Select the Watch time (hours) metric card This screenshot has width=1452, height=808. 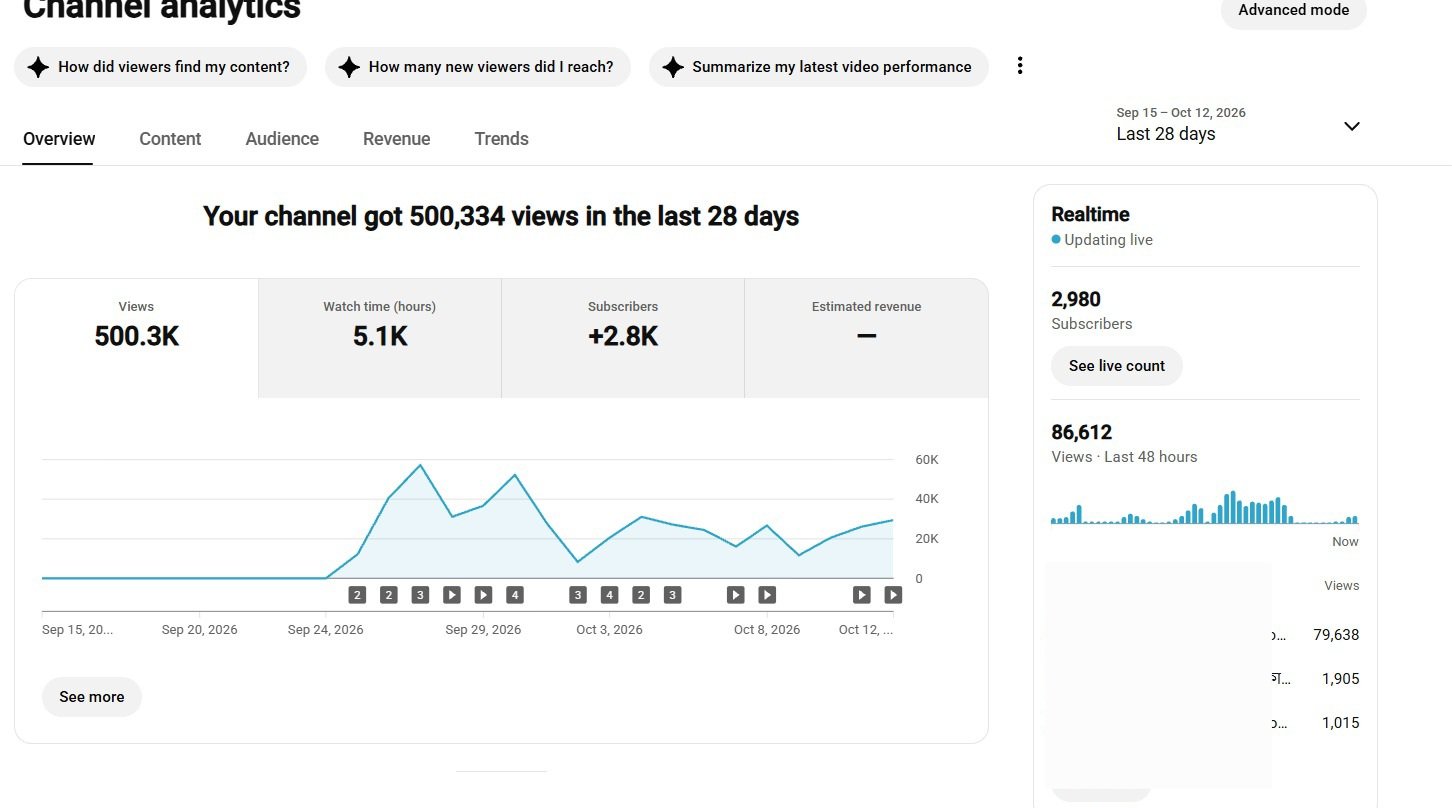380,338
